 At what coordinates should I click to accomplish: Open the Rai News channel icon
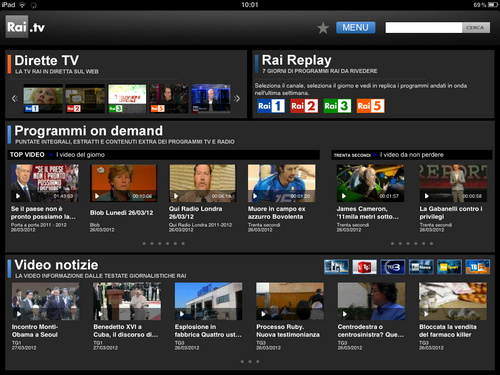(x=421, y=267)
